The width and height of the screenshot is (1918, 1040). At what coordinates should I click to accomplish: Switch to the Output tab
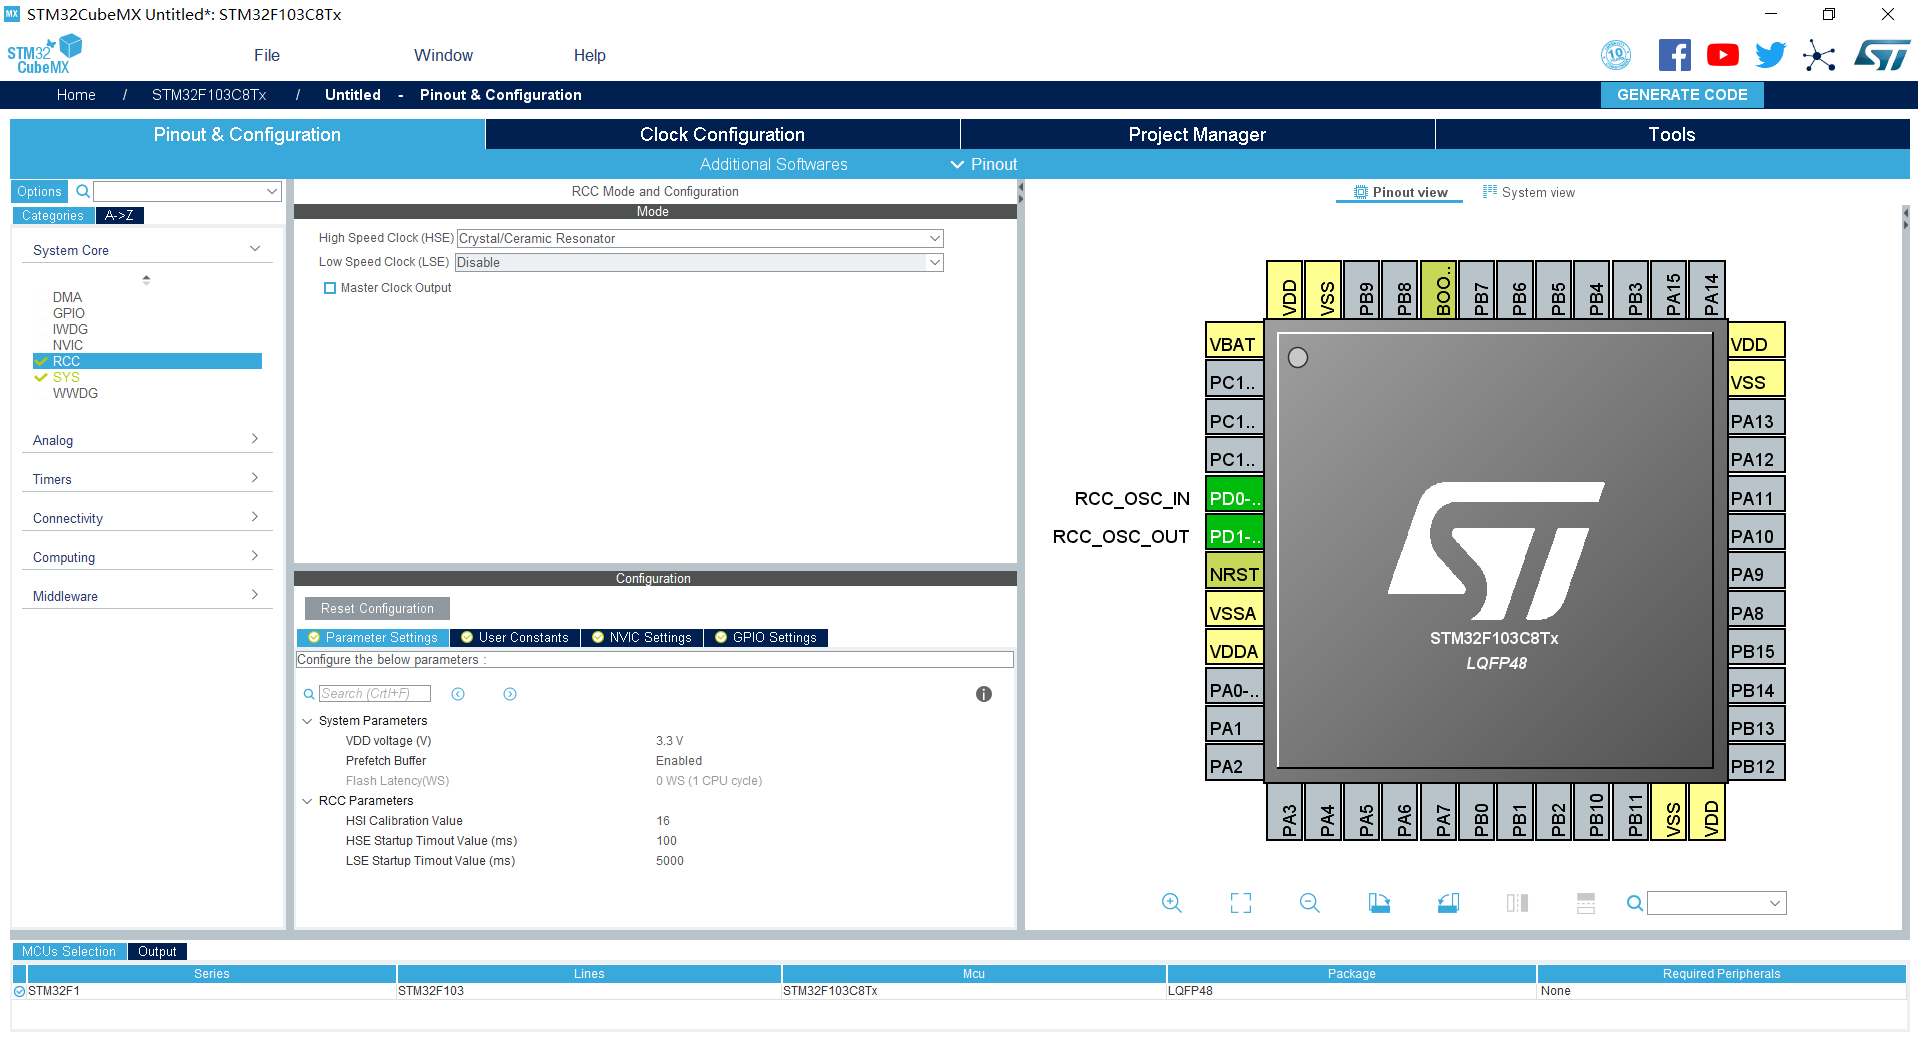click(x=157, y=952)
